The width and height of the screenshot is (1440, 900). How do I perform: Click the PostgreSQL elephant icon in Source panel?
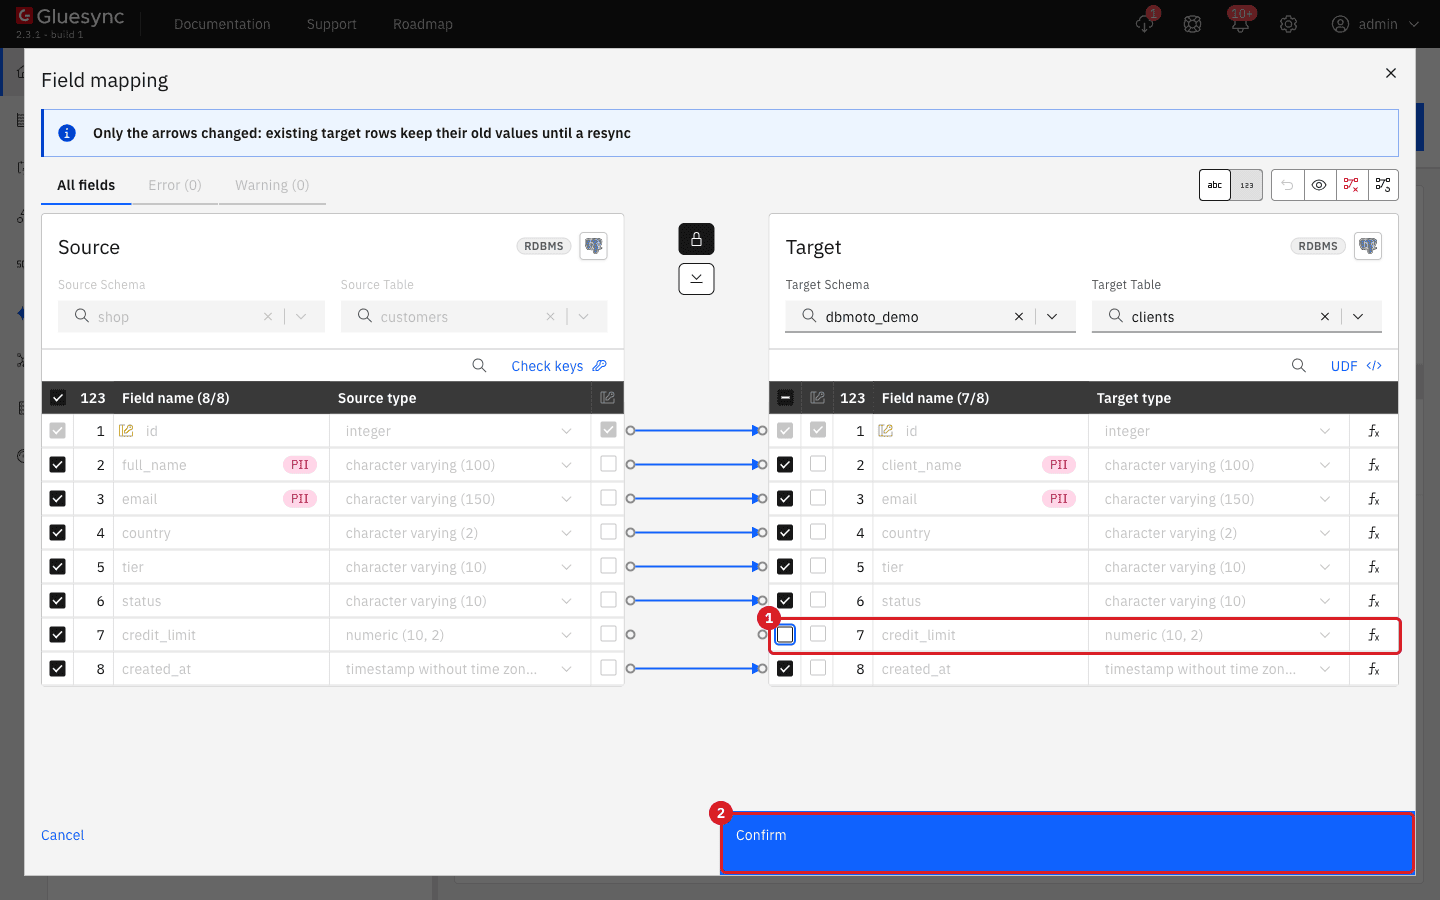point(594,246)
